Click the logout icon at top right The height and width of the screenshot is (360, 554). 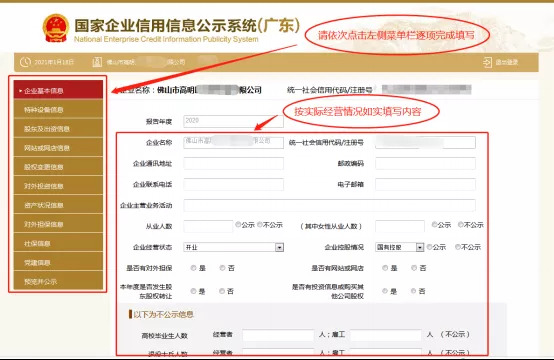tap(487, 63)
